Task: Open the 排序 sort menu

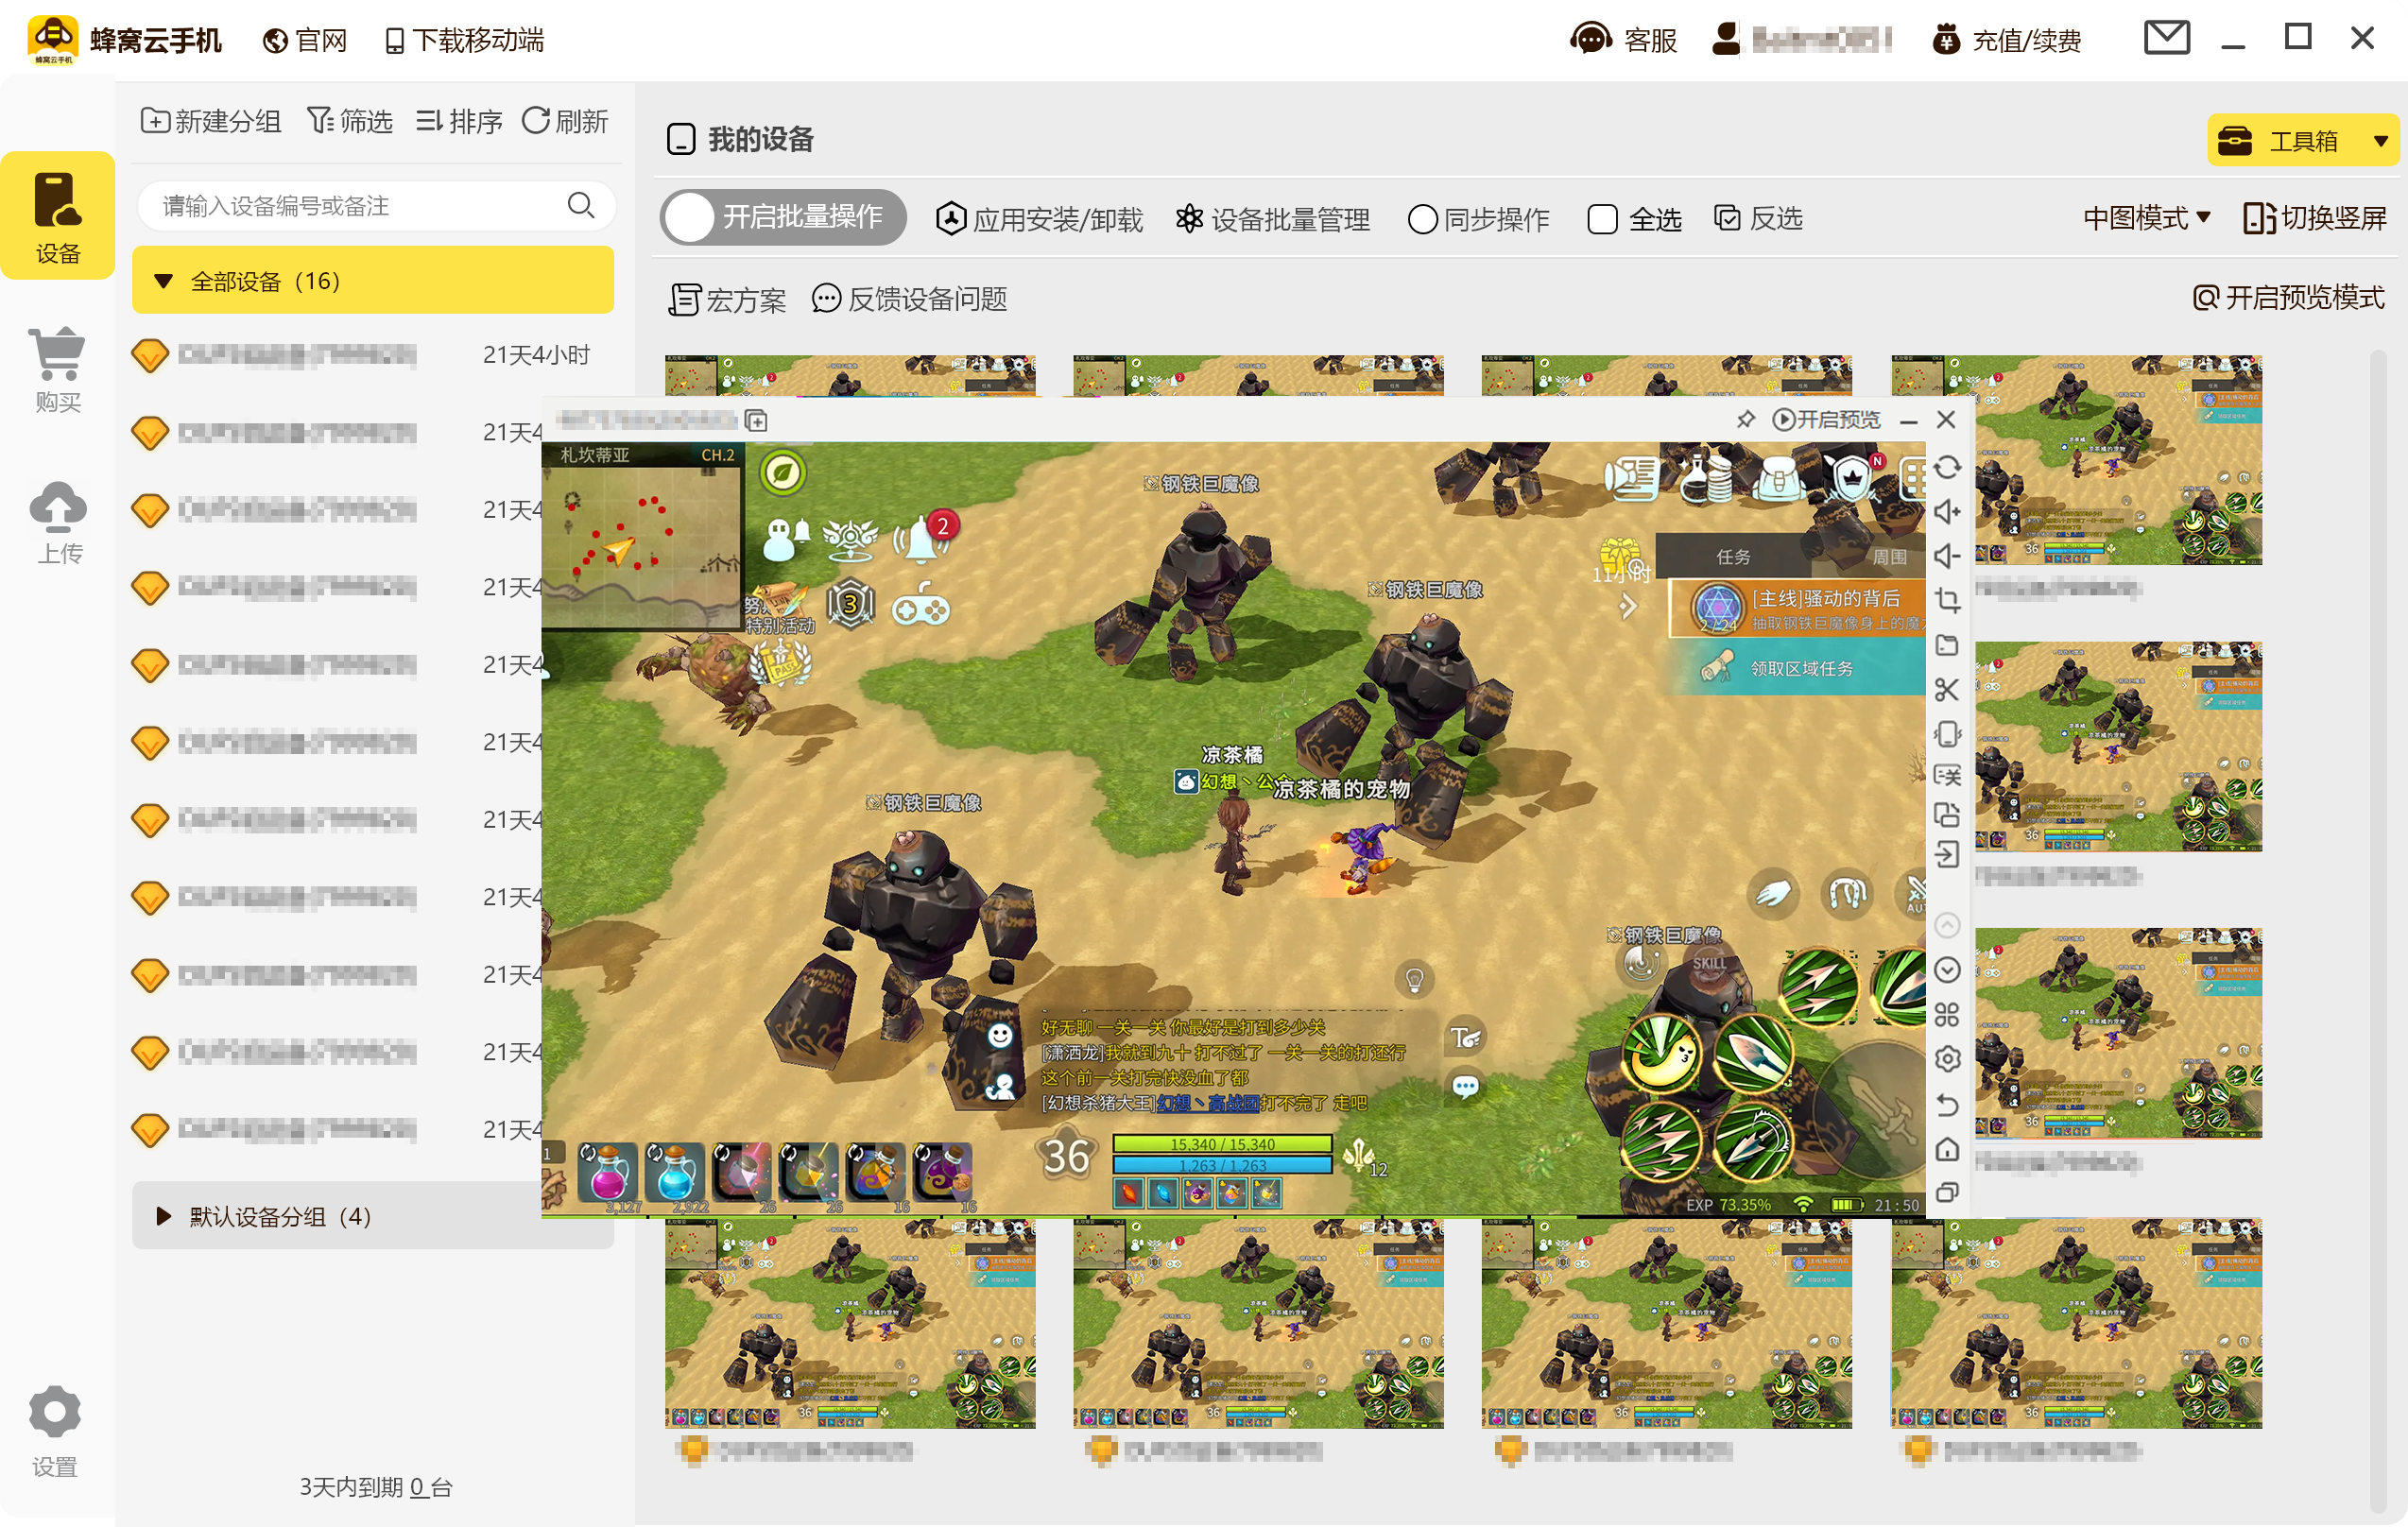Action: (459, 121)
